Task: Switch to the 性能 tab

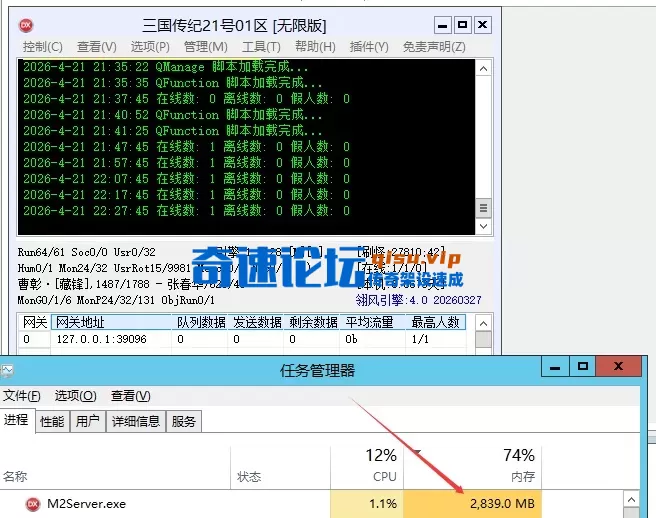Action: click(x=52, y=421)
